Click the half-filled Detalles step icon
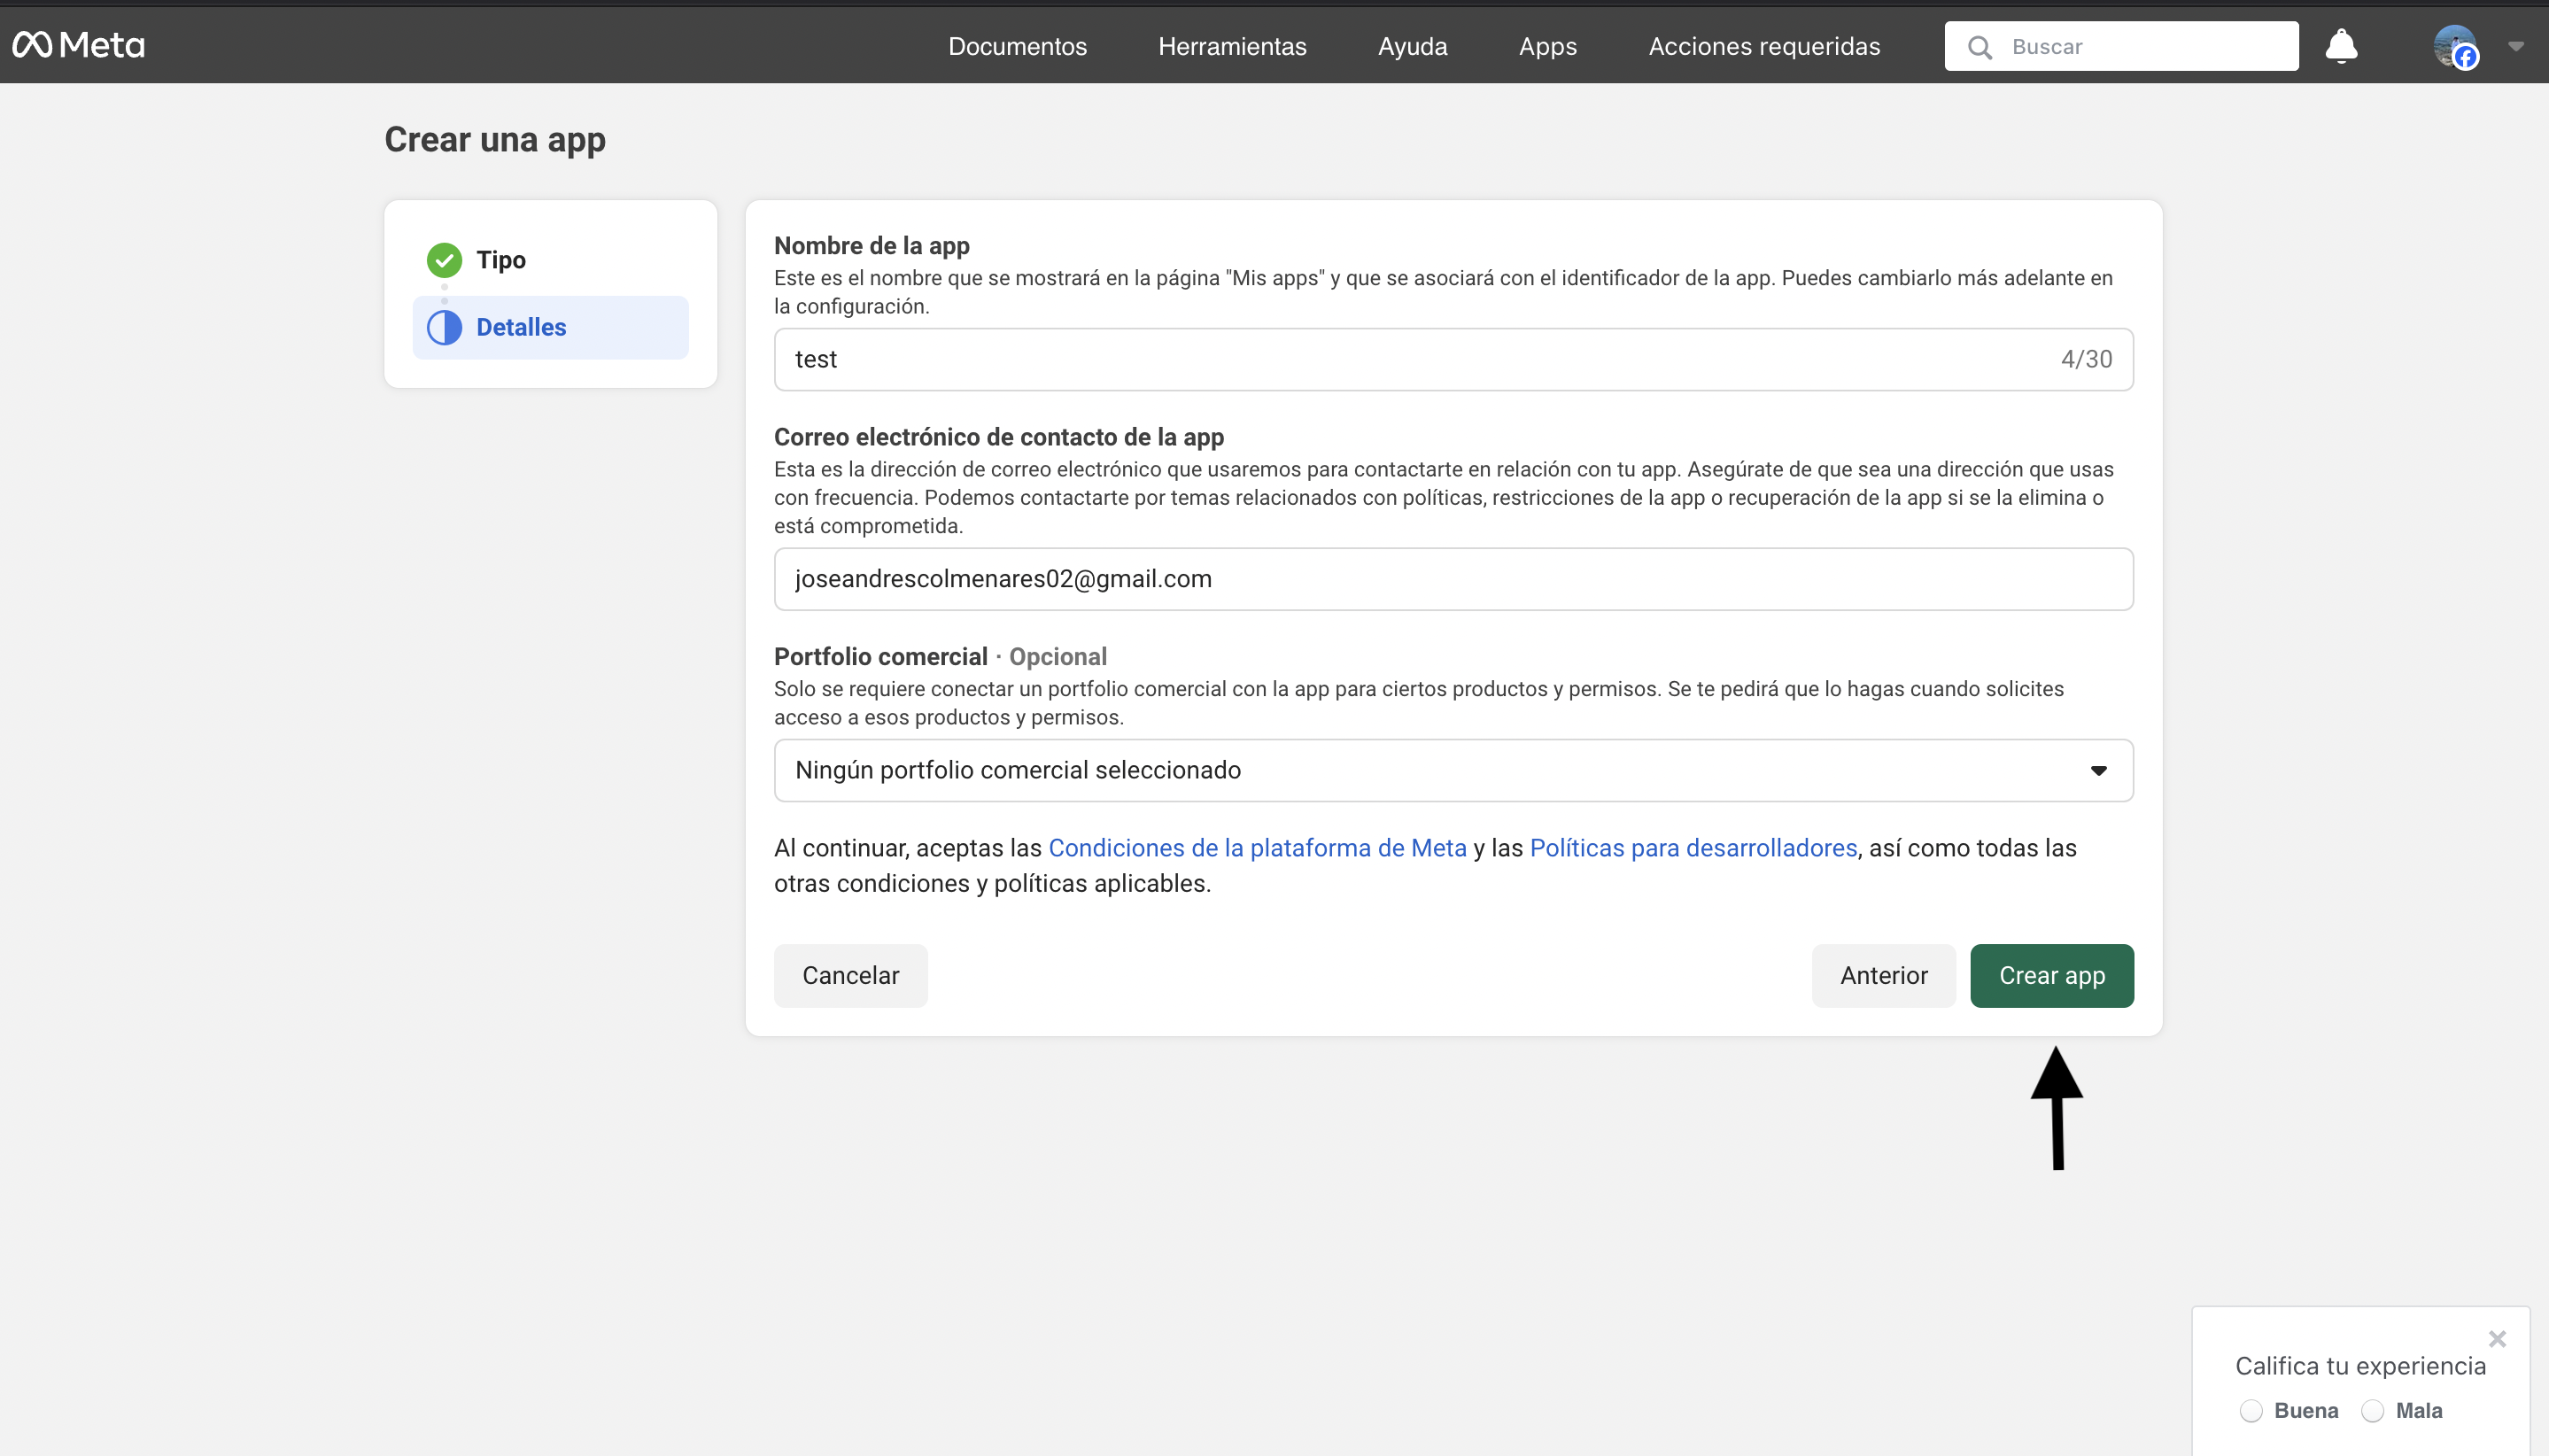The image size is (2549, 1456). point(444,327)
